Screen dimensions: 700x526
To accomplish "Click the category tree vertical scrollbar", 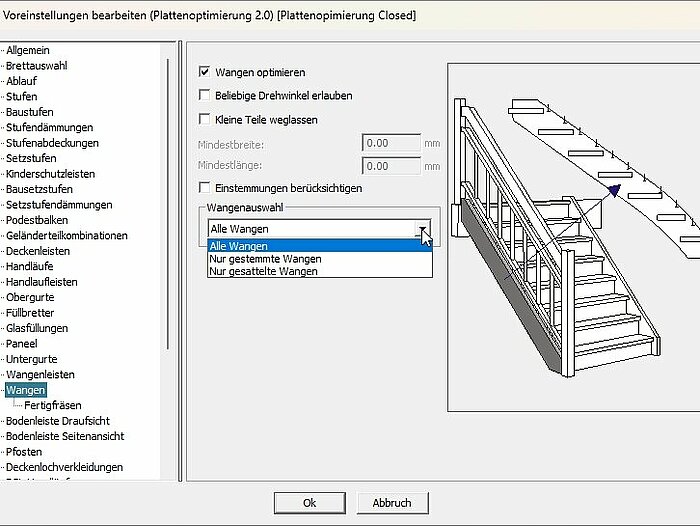I will pyautogui.click(x=168, y=204).
